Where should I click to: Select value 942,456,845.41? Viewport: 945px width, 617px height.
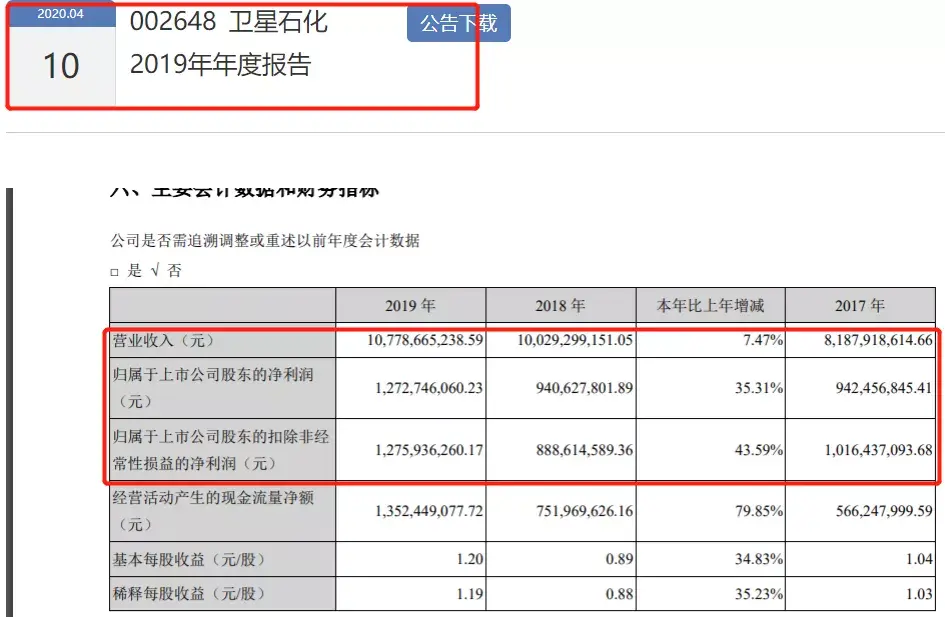(x=884, y=387)
